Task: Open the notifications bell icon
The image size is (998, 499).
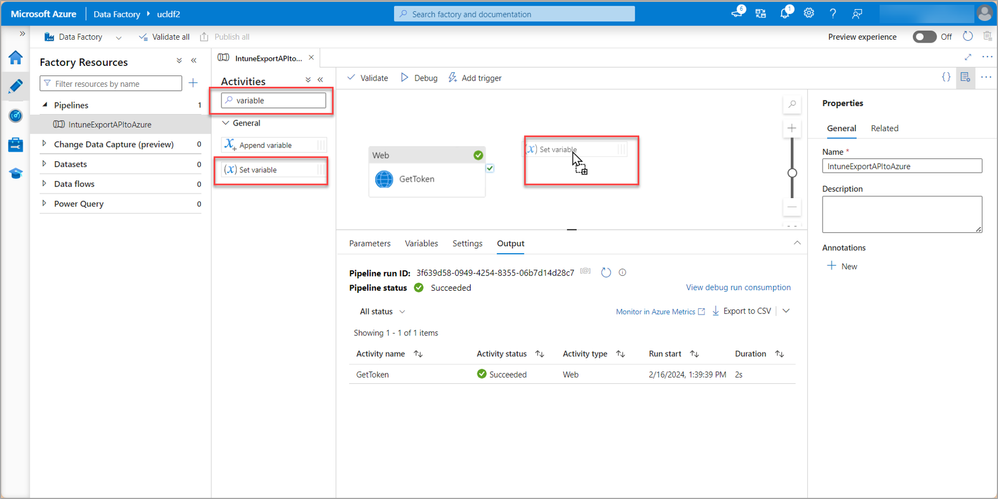Action: (785, 13)
